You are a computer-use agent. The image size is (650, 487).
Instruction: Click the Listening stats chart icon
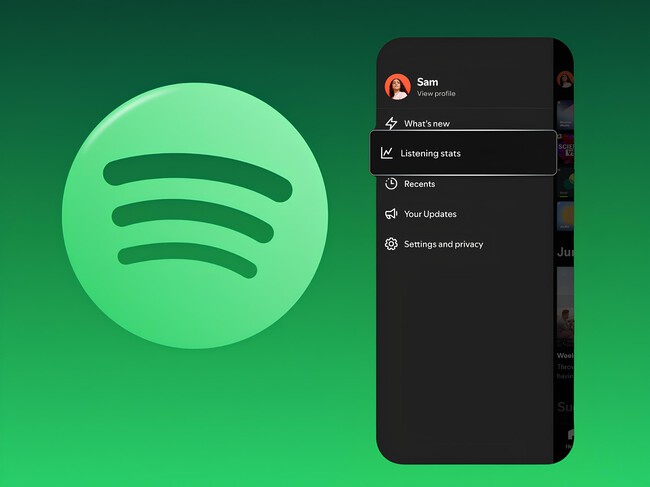(387, 153)
